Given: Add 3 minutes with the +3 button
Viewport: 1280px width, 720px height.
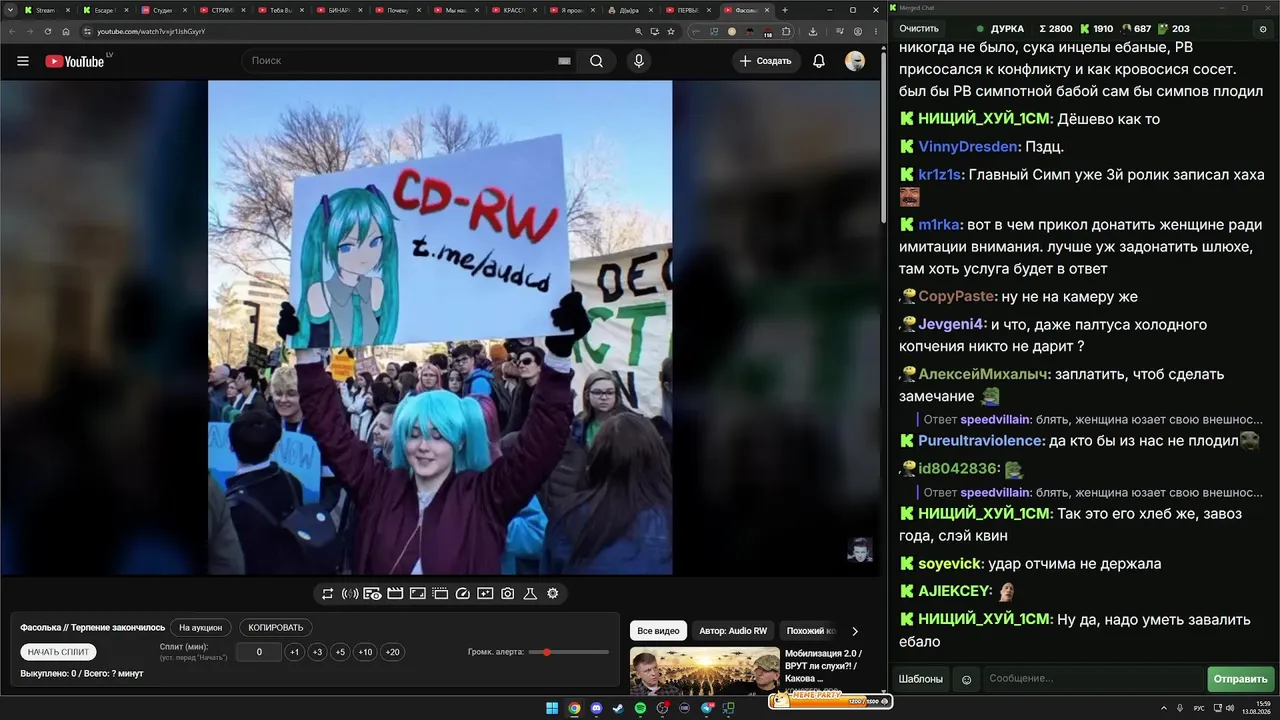Looking at the screenshot, I should tap(317, 652).
